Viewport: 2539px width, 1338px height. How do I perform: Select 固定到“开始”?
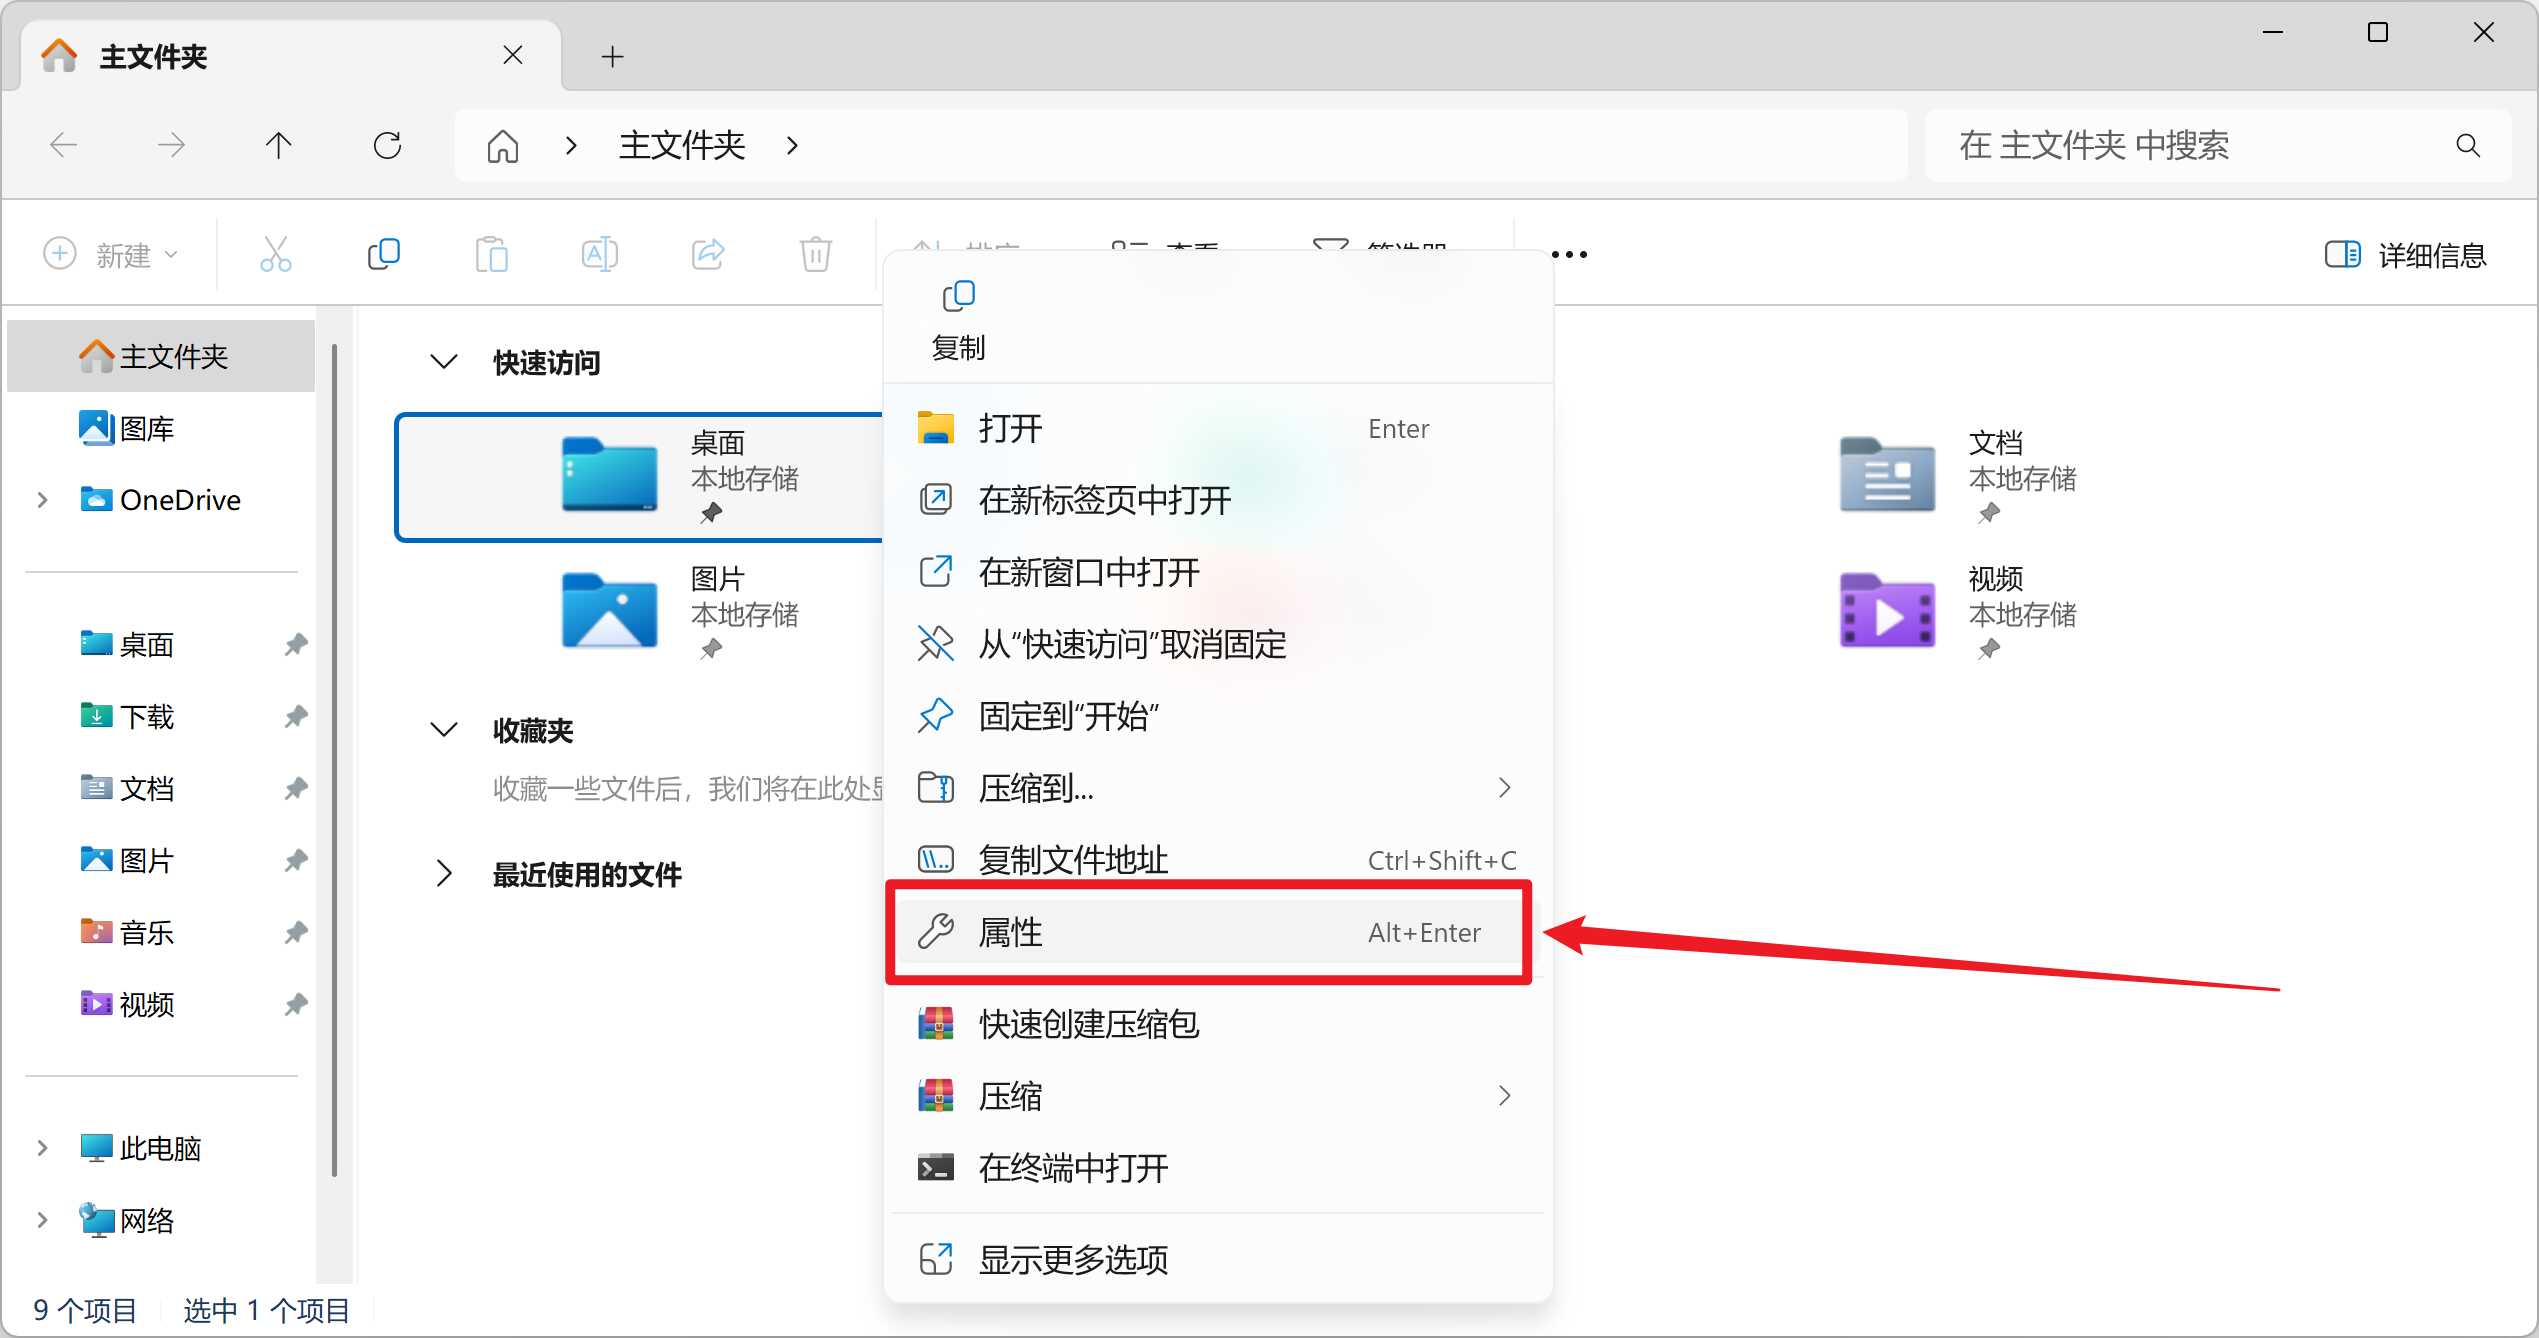(1218, 717)
